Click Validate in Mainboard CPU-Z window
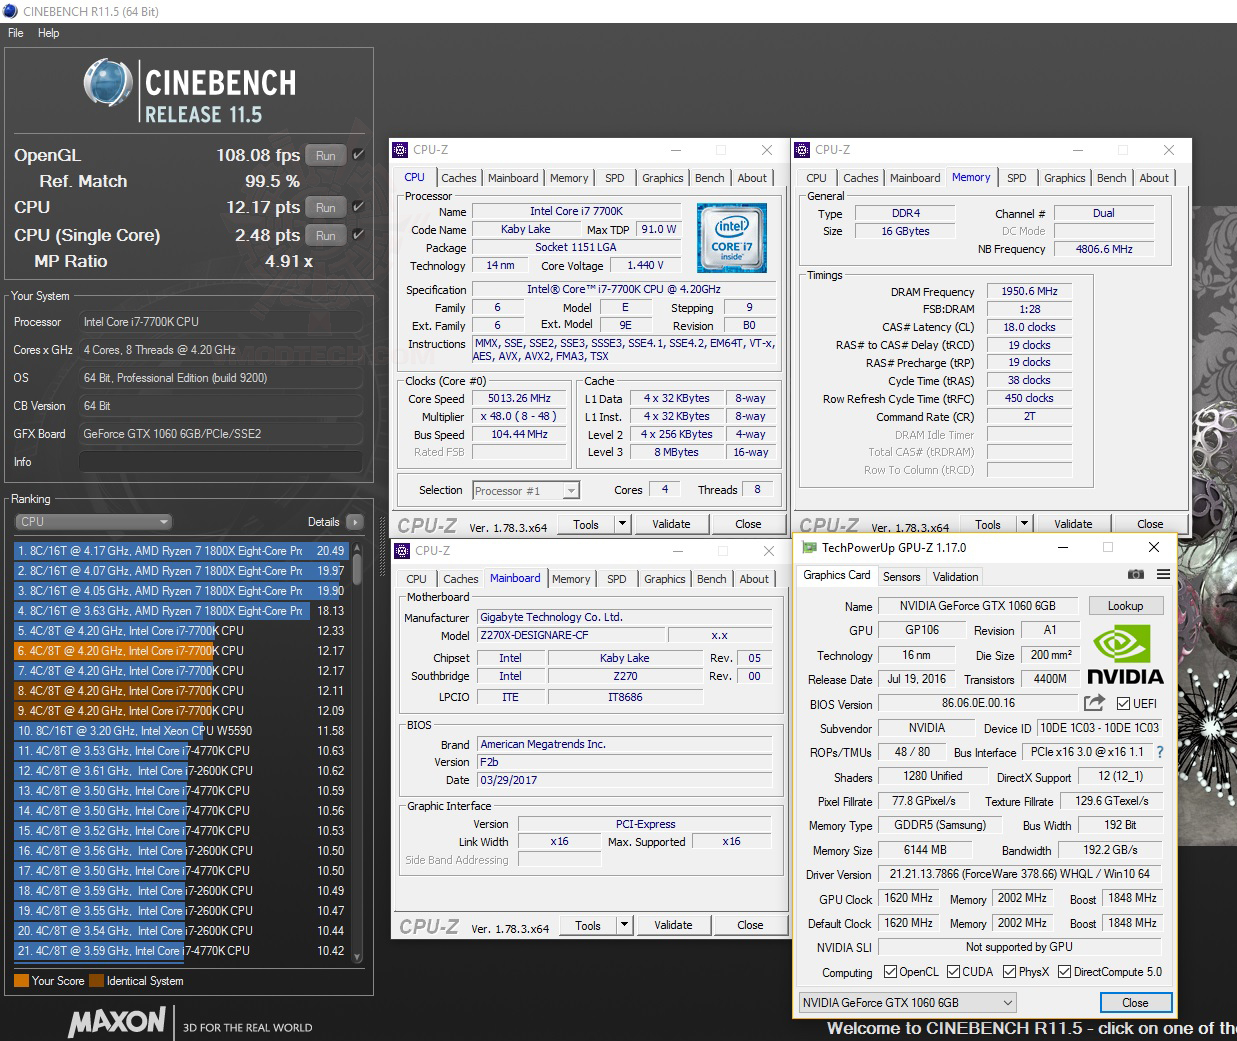 click(673, 925)
